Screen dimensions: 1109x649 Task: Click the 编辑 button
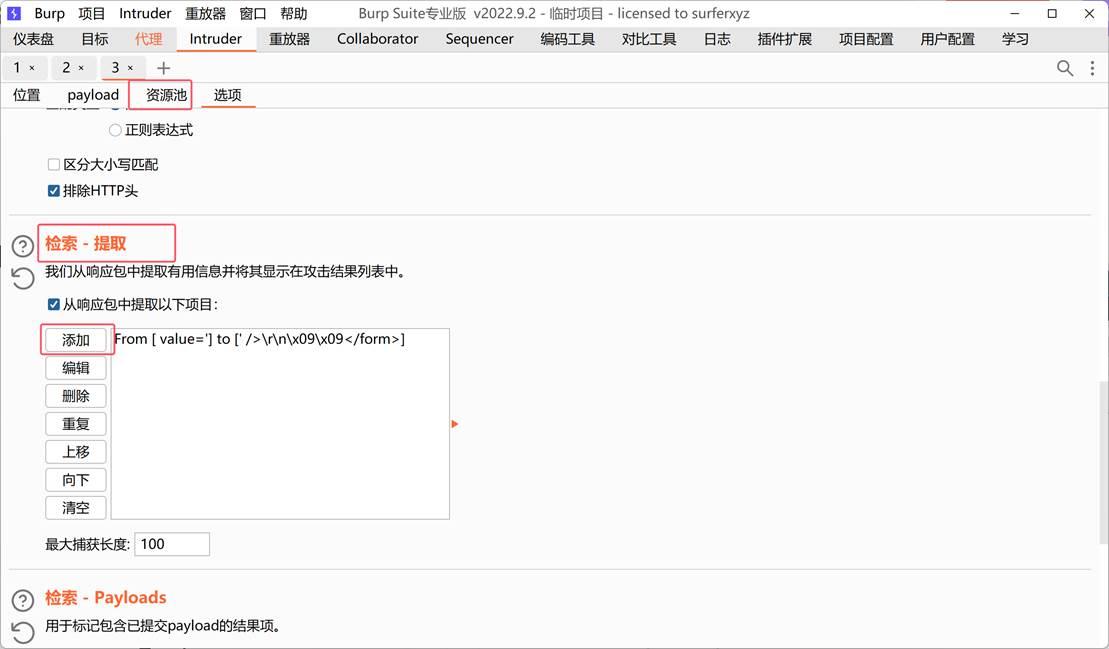click(76, 368)
